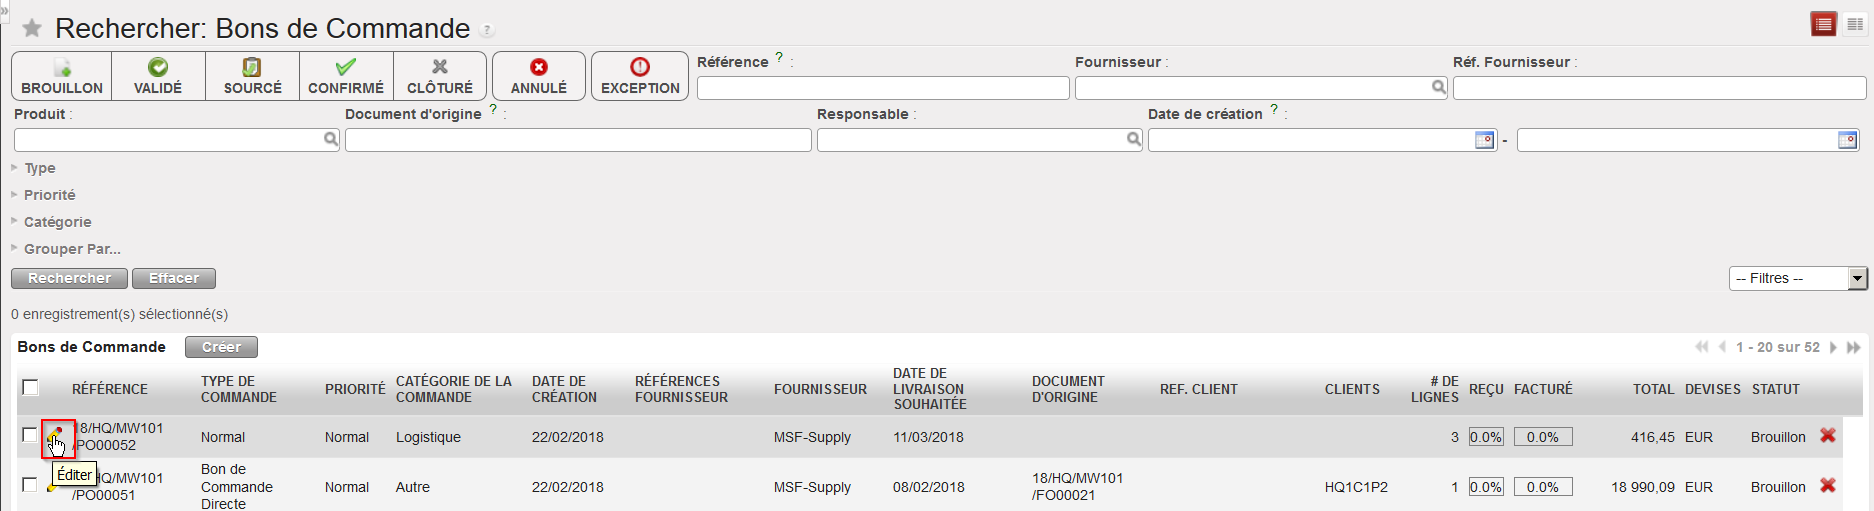This screenshot has width=1874, height=511.
Task: Click the Créer button
Action: [x=221, y=347]
